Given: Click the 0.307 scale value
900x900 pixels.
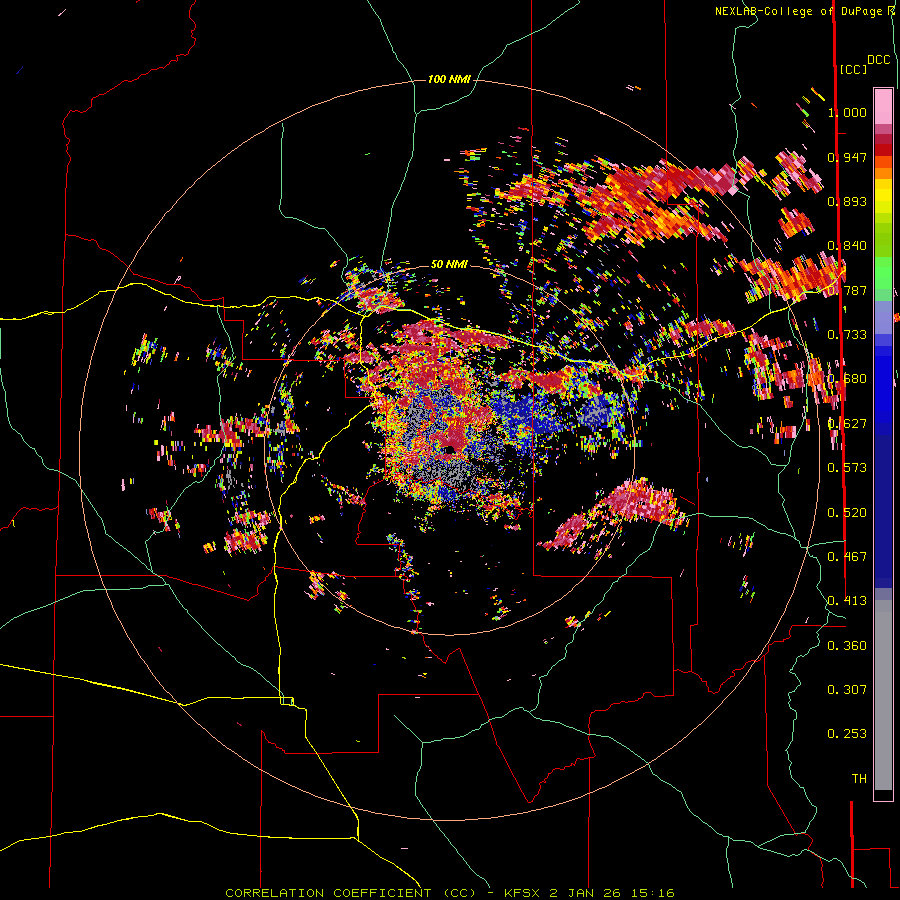Looking at the screenshot, I should [847, 690].
